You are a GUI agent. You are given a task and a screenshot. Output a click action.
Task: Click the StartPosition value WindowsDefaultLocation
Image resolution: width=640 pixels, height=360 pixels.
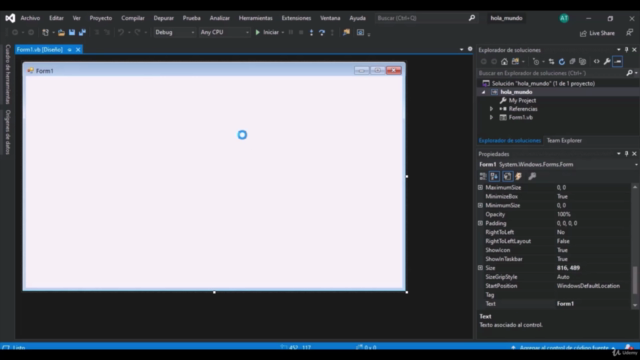[x=588, y=286]
